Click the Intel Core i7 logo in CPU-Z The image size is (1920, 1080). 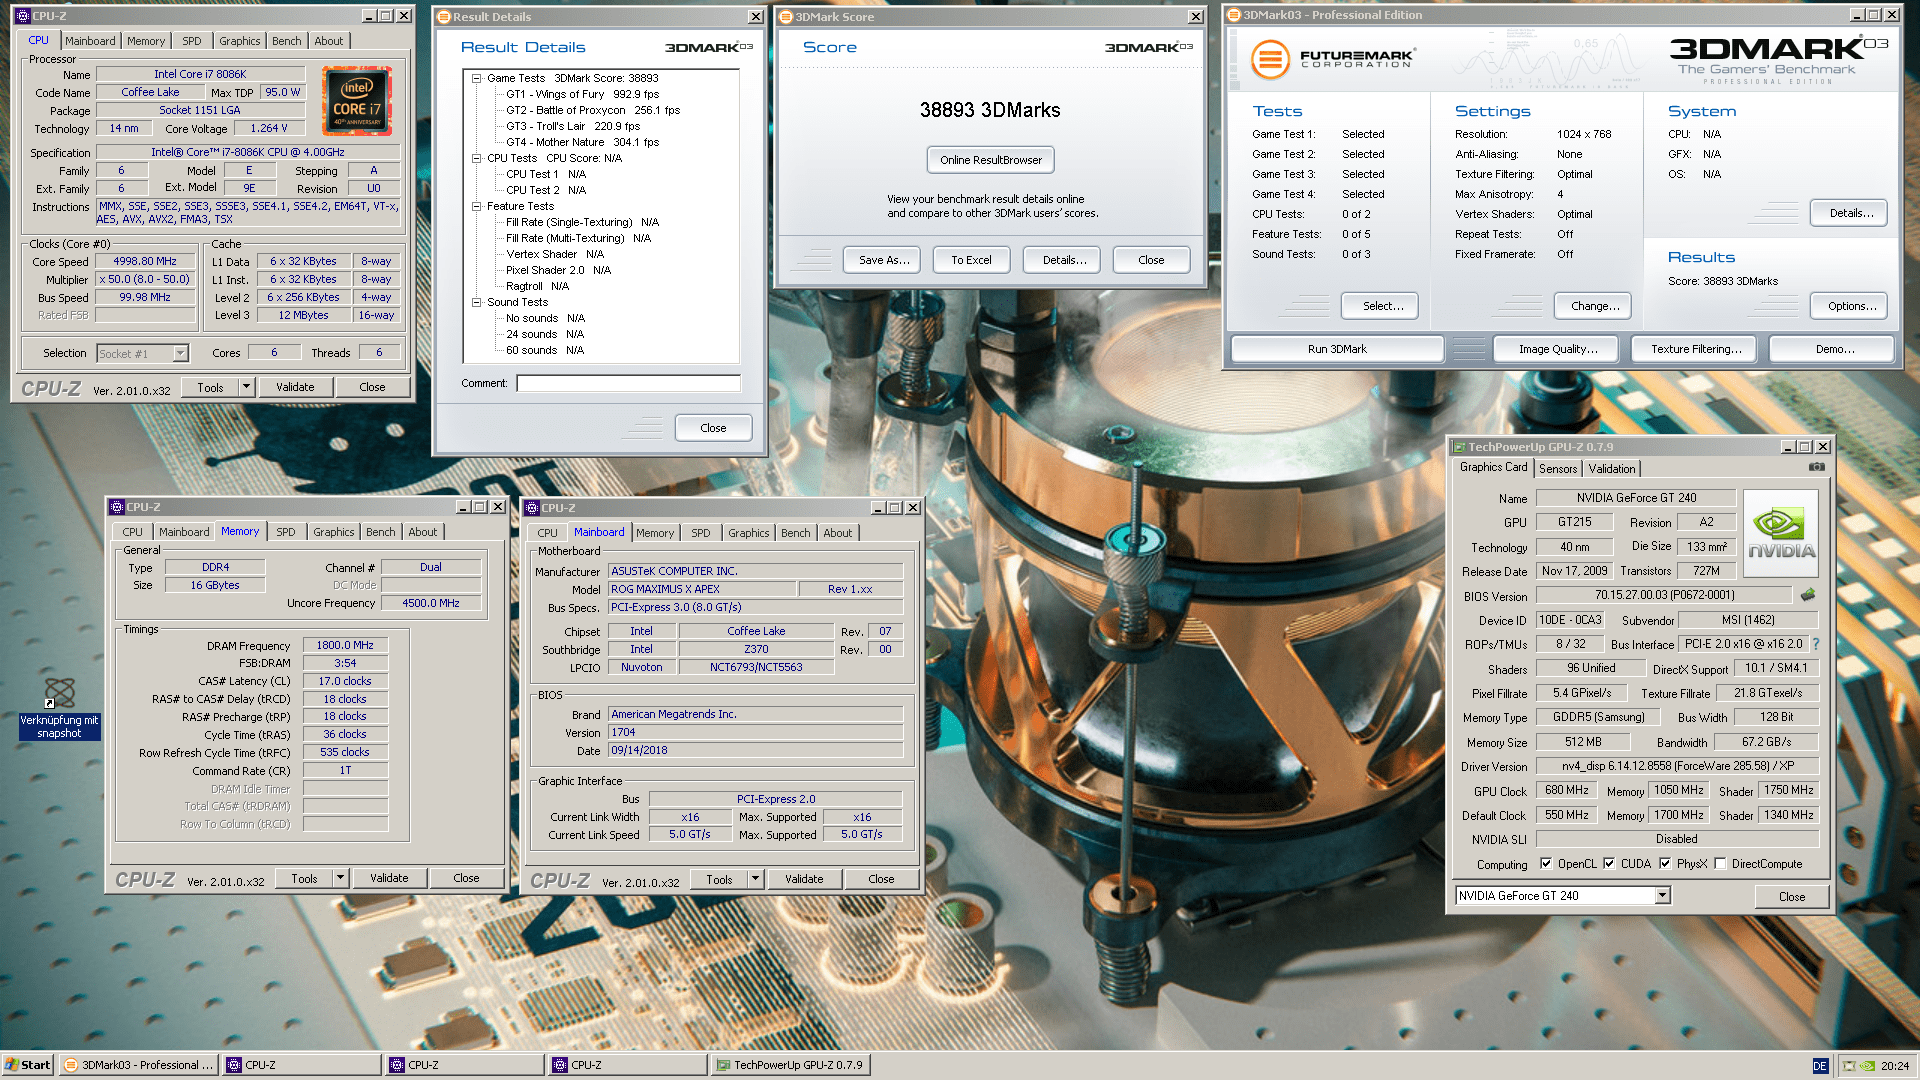pos(357,100)
